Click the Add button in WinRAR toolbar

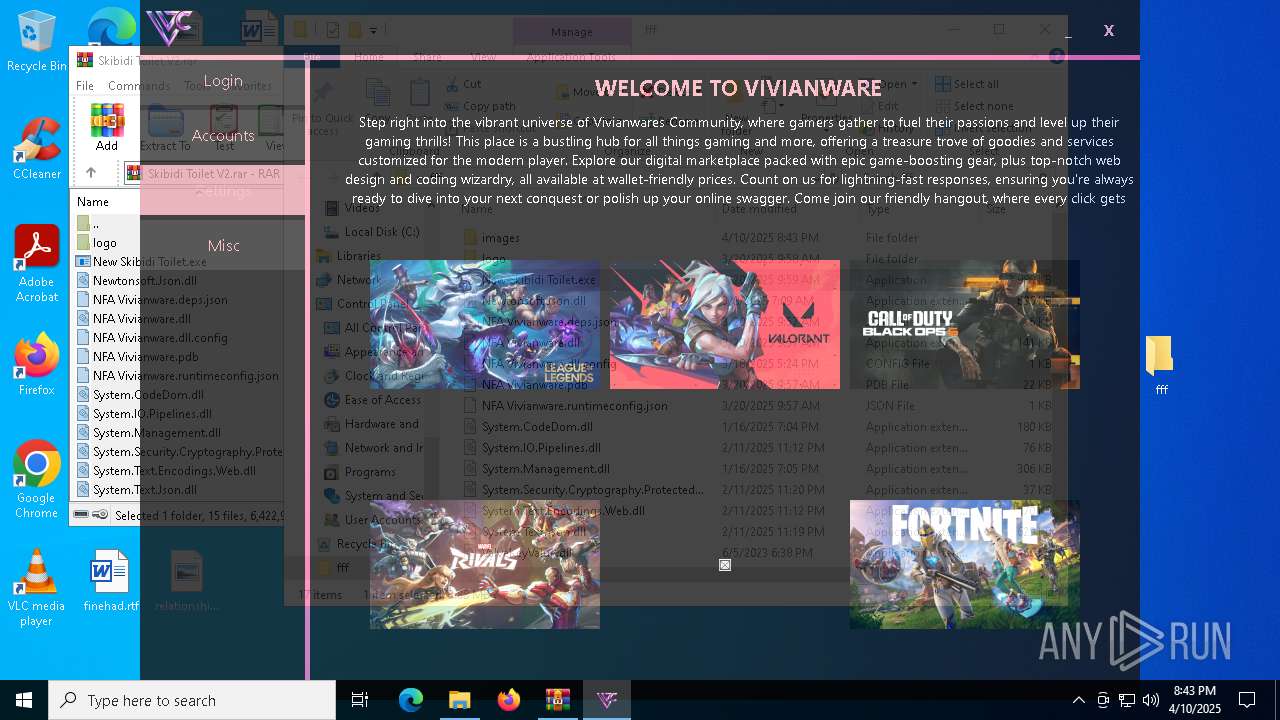[107, 127]
